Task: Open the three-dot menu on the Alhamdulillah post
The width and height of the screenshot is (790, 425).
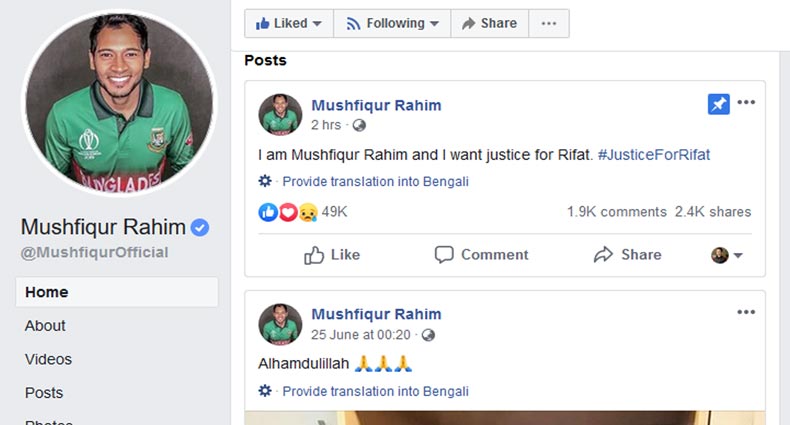Action: coord(746,312)
